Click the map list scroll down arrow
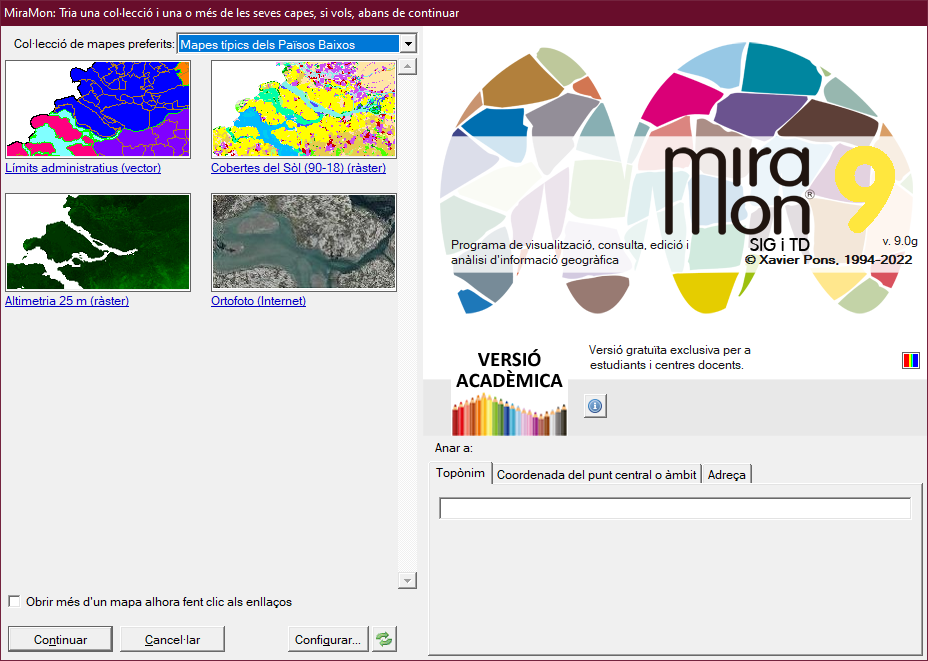The image size is (928, 661). pos(407,580)
